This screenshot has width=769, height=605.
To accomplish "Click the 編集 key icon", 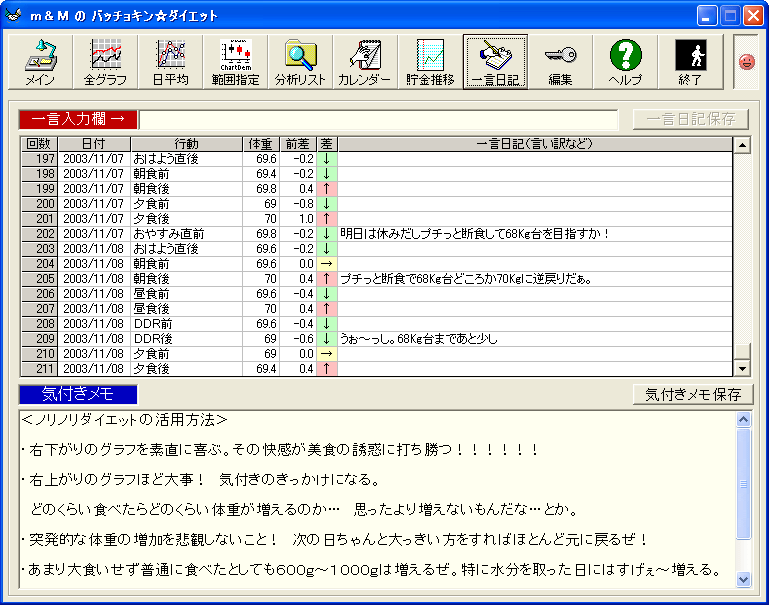I will pos(560,62).
